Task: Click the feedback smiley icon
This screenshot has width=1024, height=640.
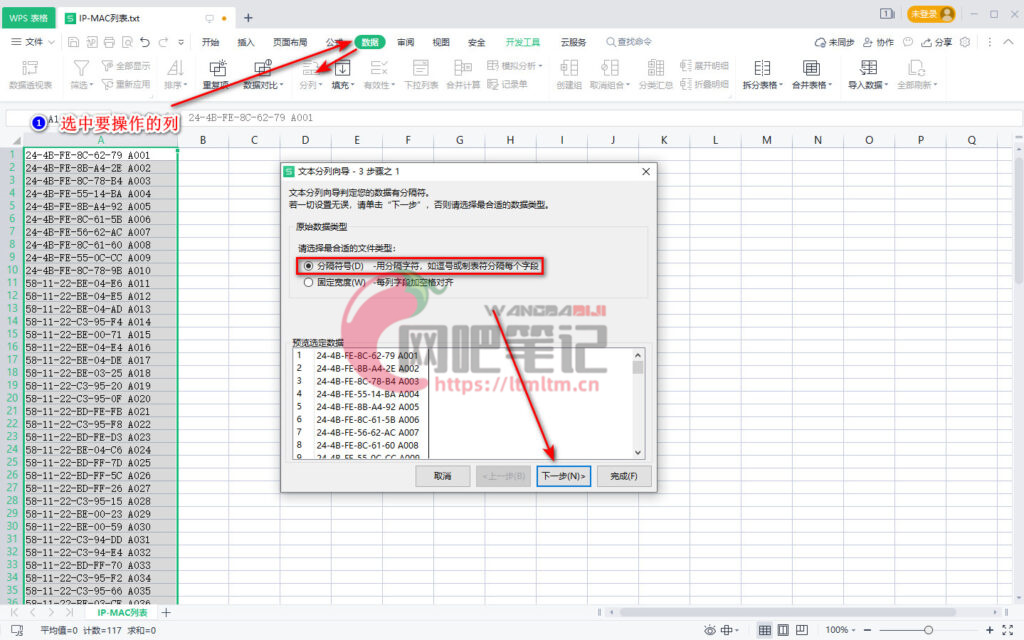Action: pyautogui.click(x=908, y=42)
